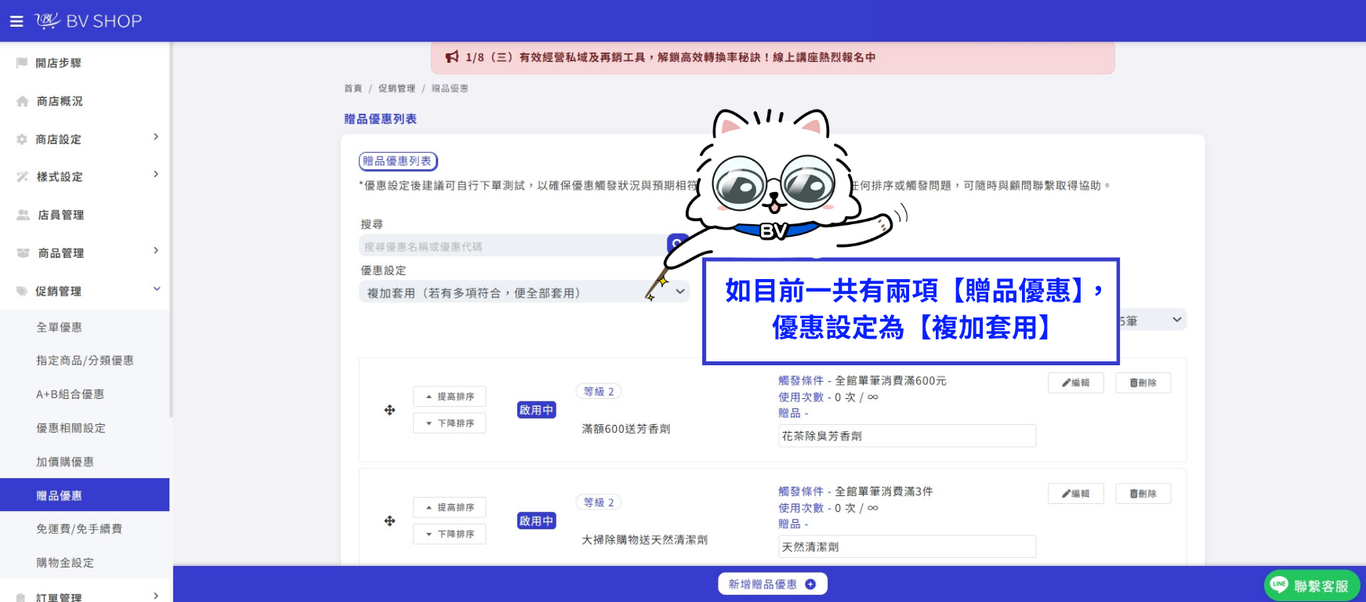Click 編輯 for the 滿額600送芳香劑 offer
Viewport: 1366px width, 602px height.
click(1076, 383)
